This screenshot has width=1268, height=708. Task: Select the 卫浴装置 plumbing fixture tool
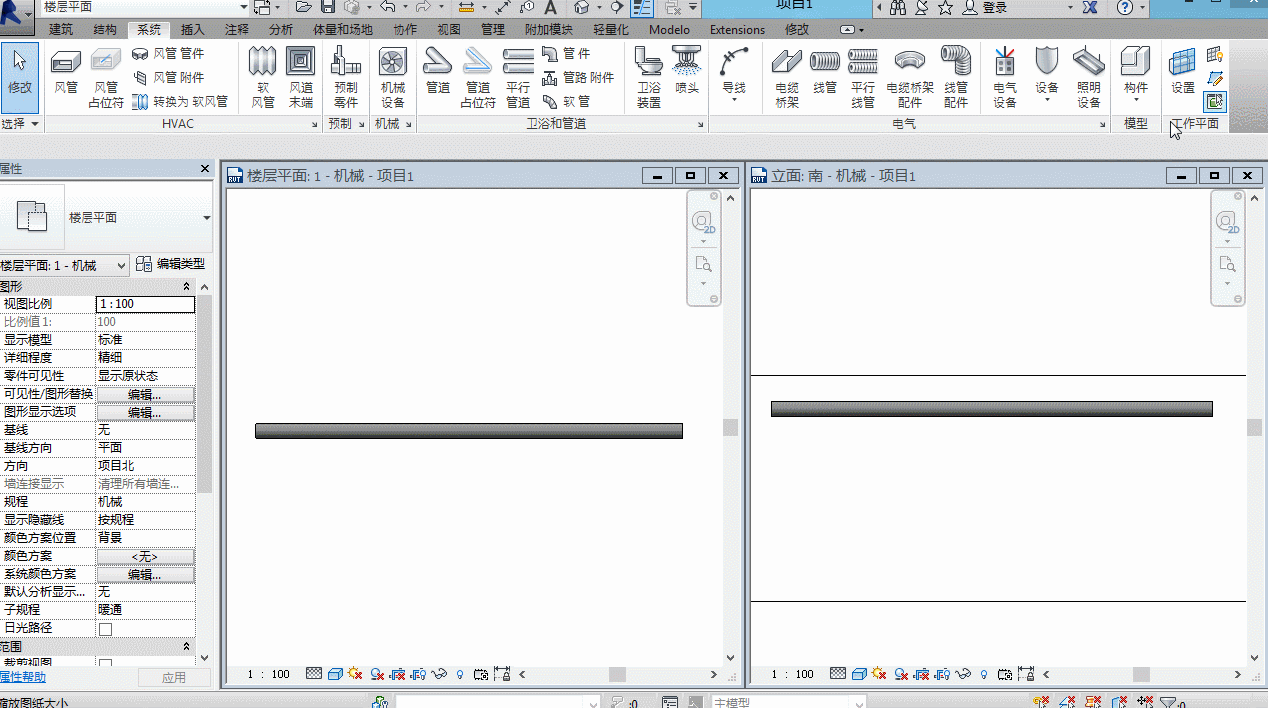coord(649,77)
